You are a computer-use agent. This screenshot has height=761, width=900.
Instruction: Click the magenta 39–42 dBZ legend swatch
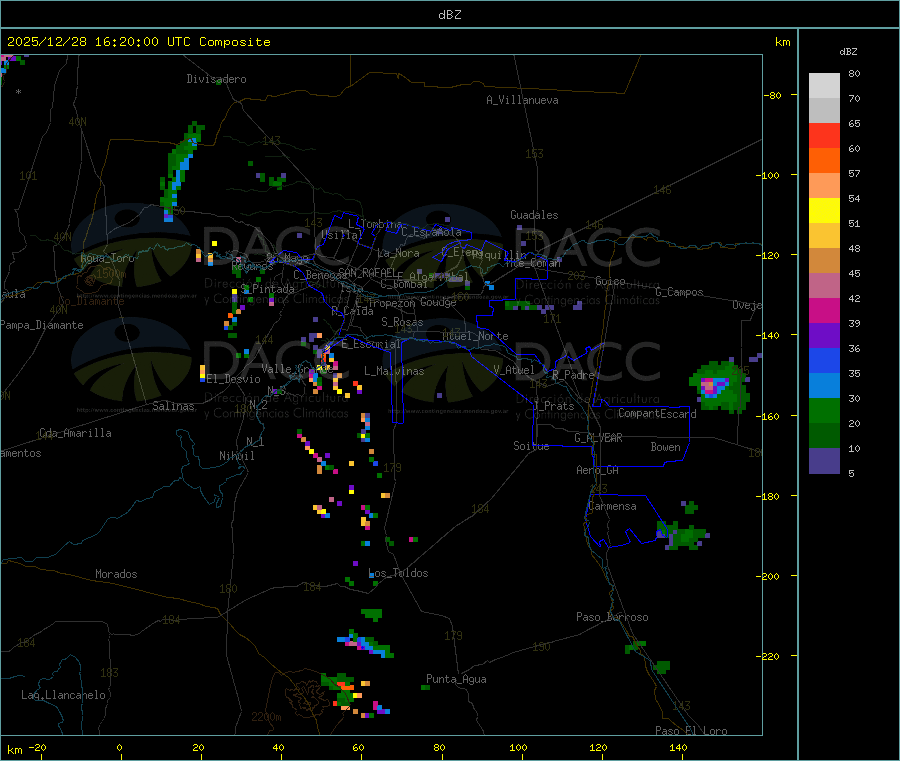point(824,310)
